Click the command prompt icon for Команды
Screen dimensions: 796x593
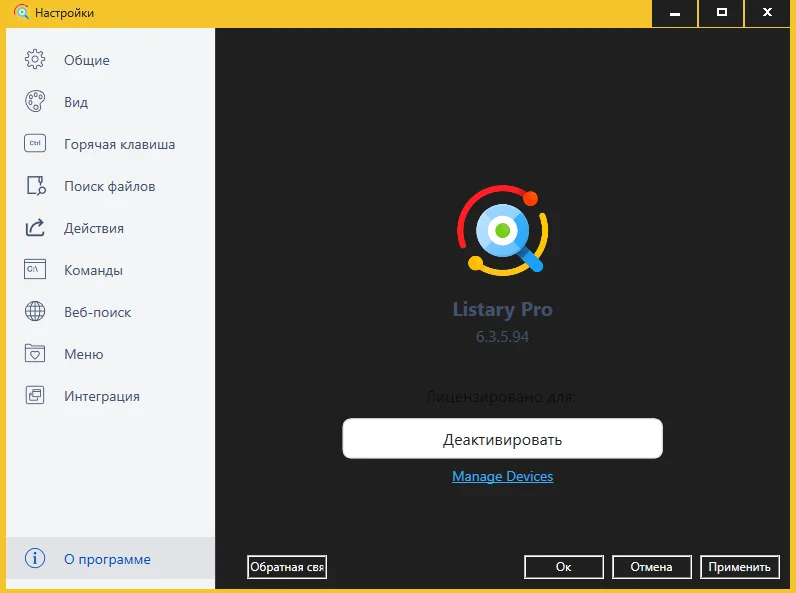[35, 270]
